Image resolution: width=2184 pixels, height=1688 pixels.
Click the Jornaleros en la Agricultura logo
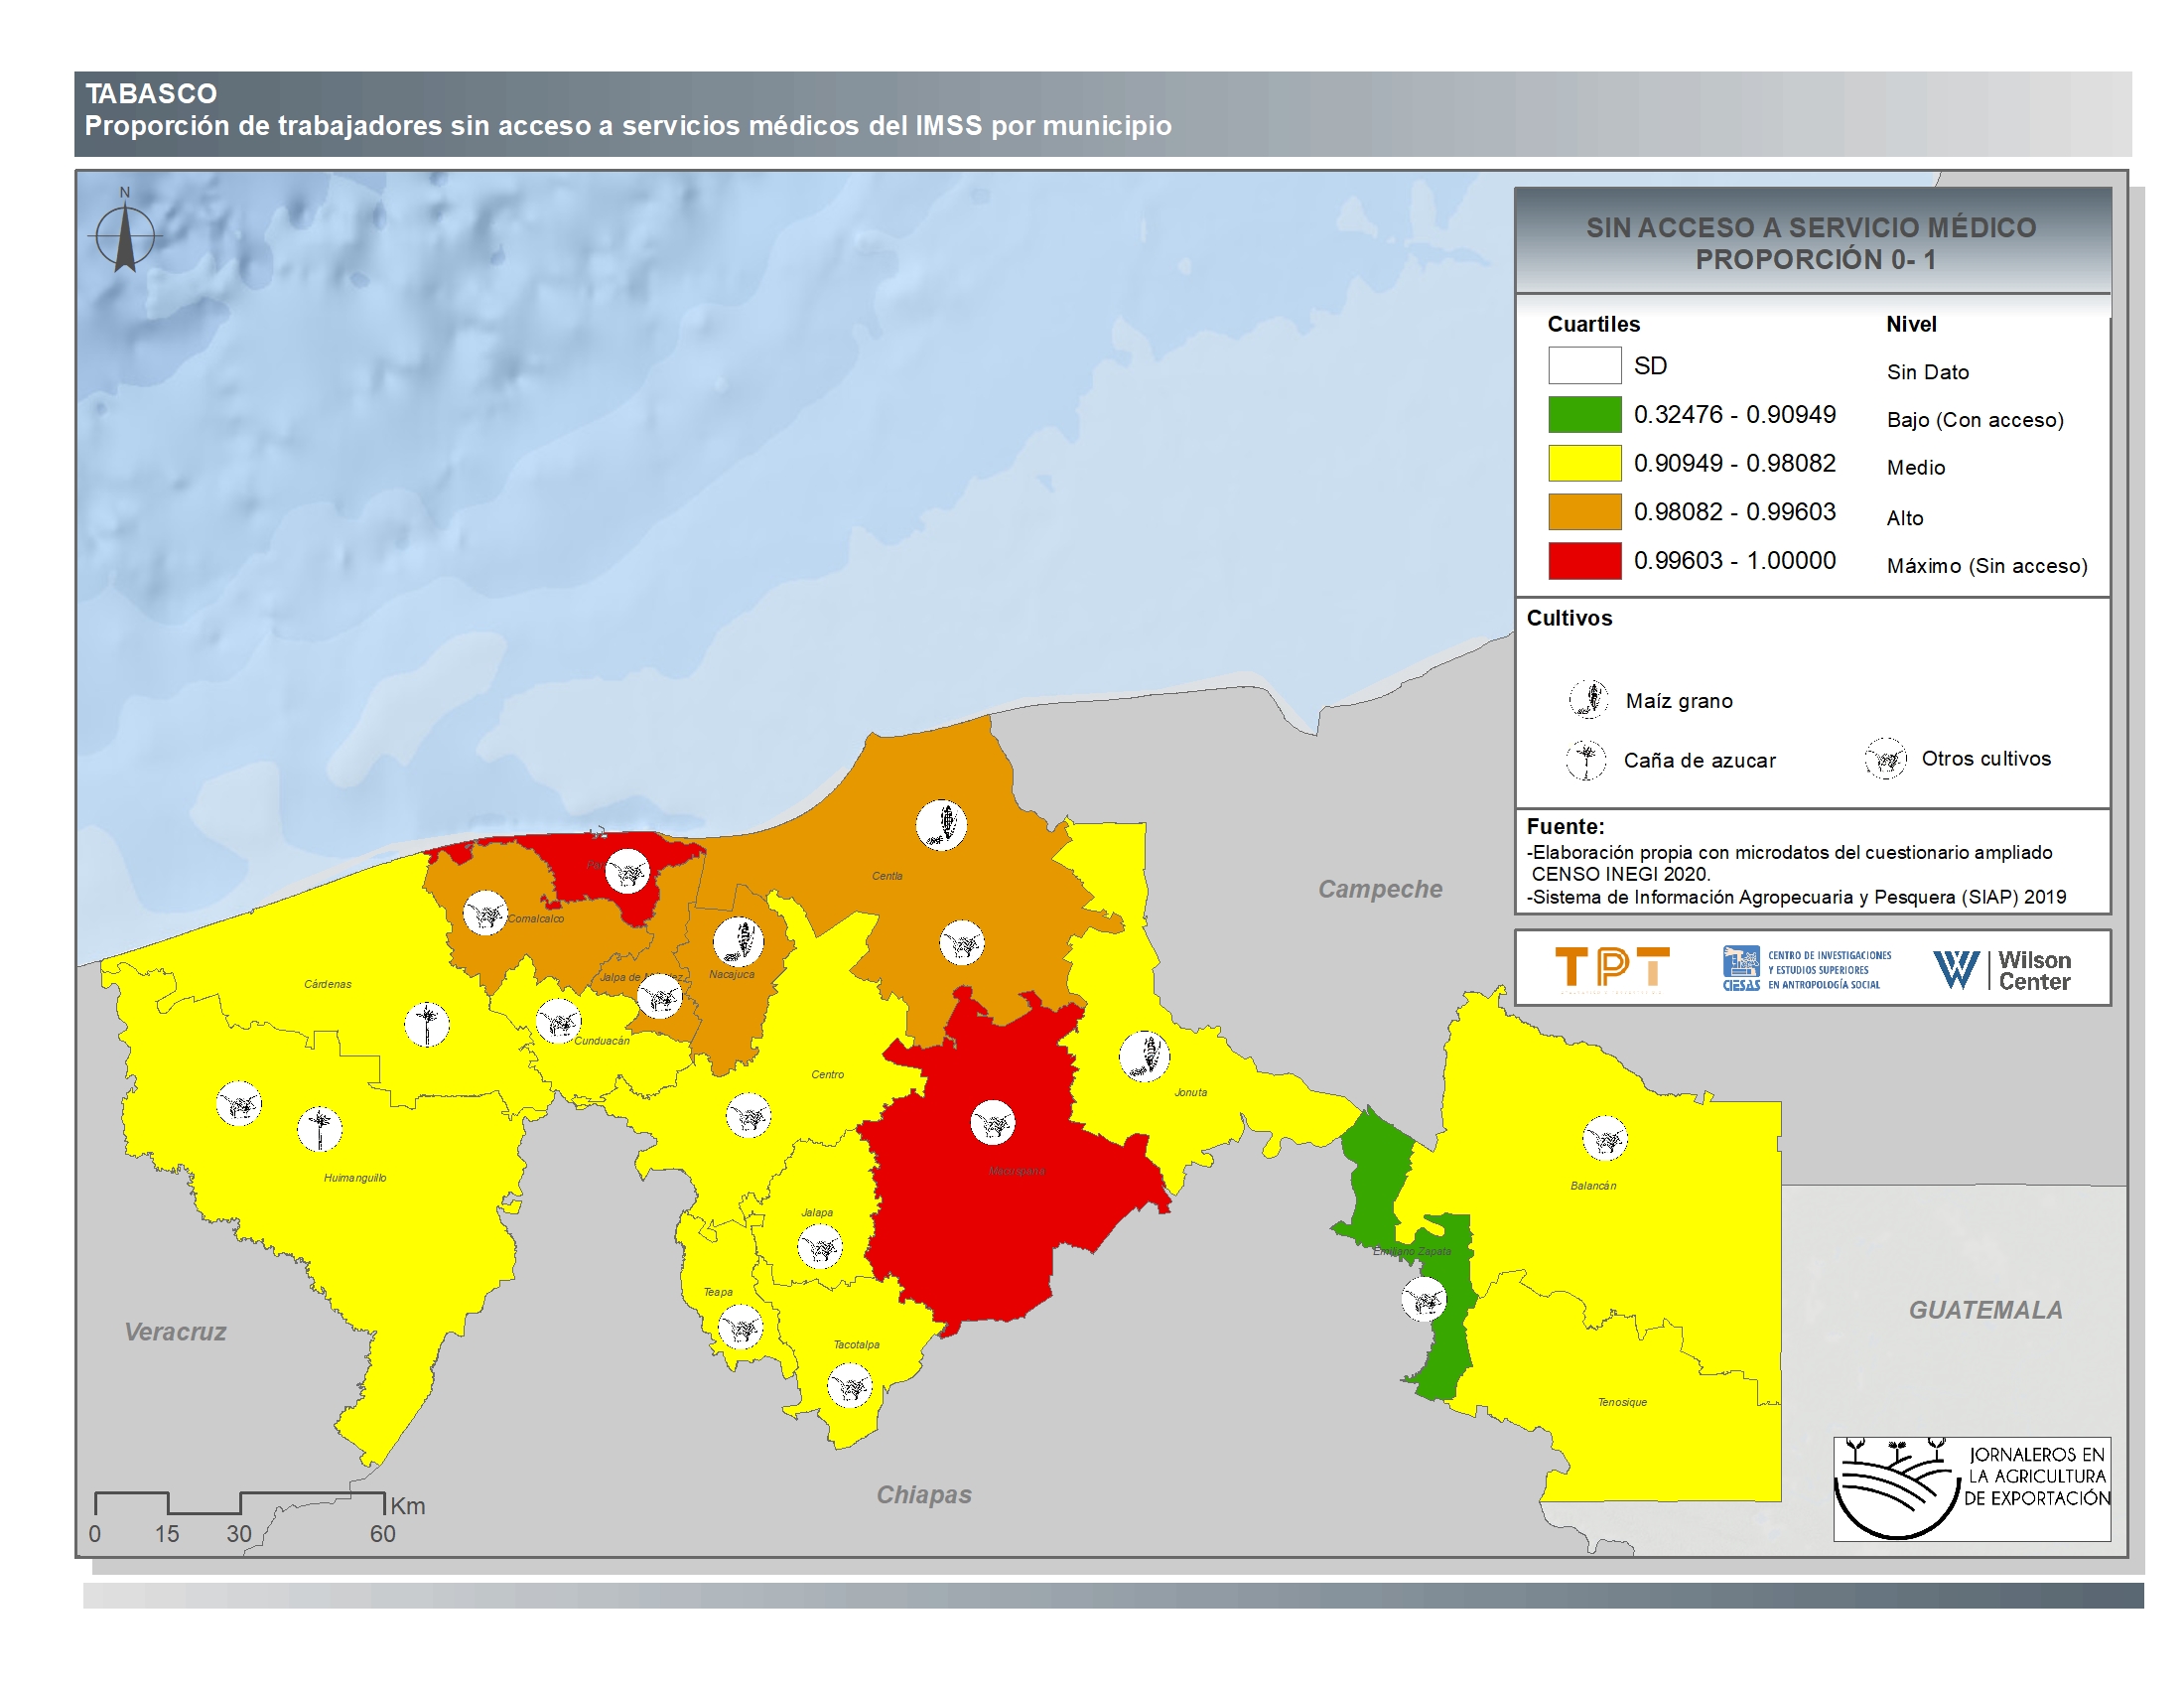click(1971, 1489)
